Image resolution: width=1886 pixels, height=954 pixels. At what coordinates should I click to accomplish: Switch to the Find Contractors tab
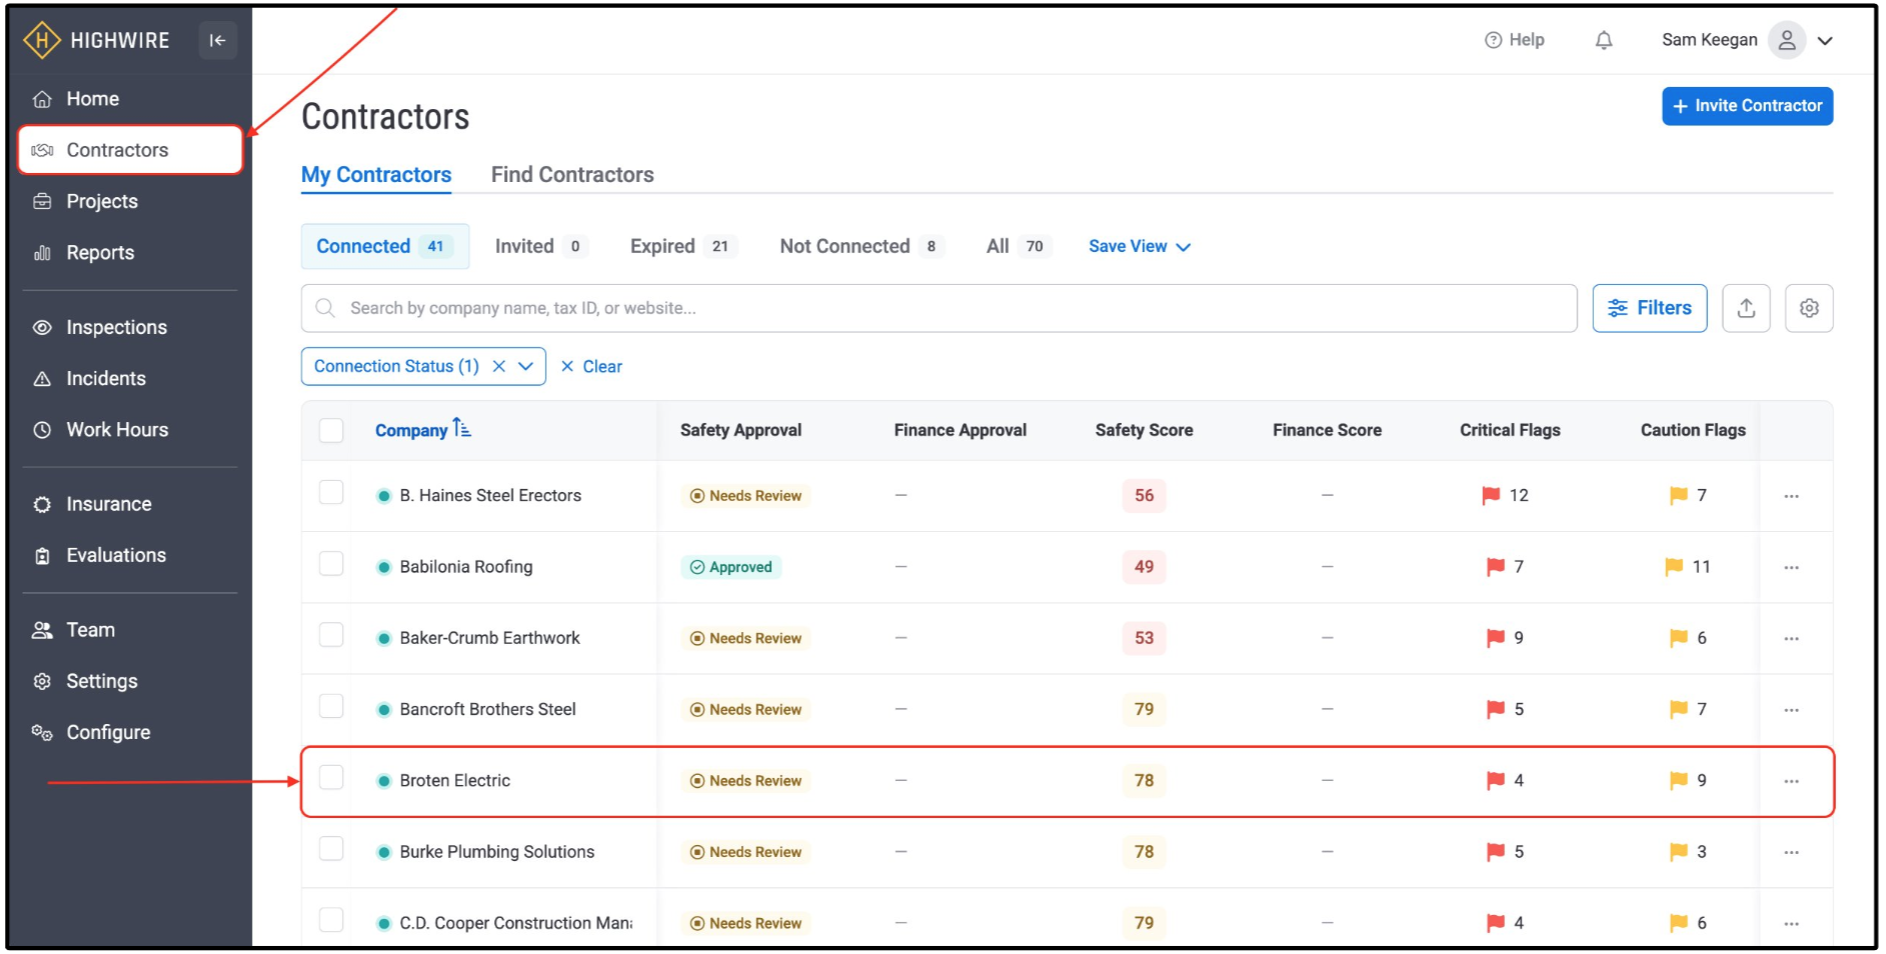pyautogui.click(x=572, y=174)
